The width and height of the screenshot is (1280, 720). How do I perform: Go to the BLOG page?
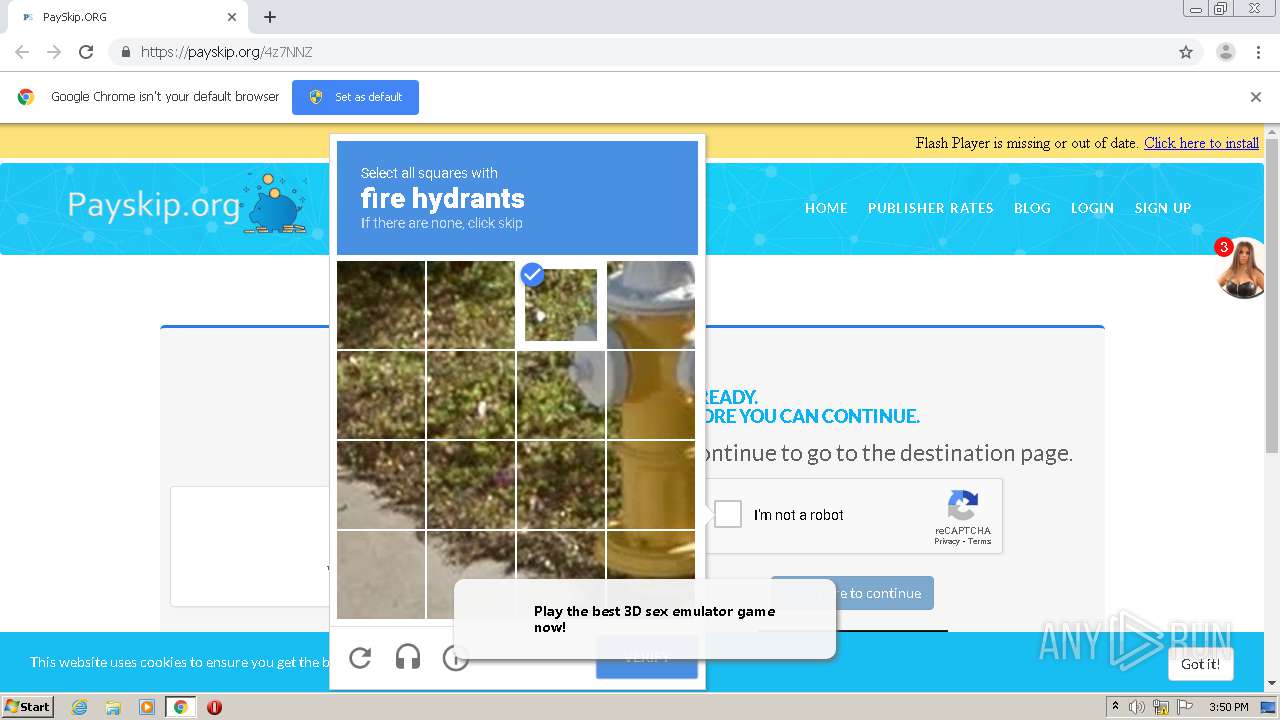1032,208
